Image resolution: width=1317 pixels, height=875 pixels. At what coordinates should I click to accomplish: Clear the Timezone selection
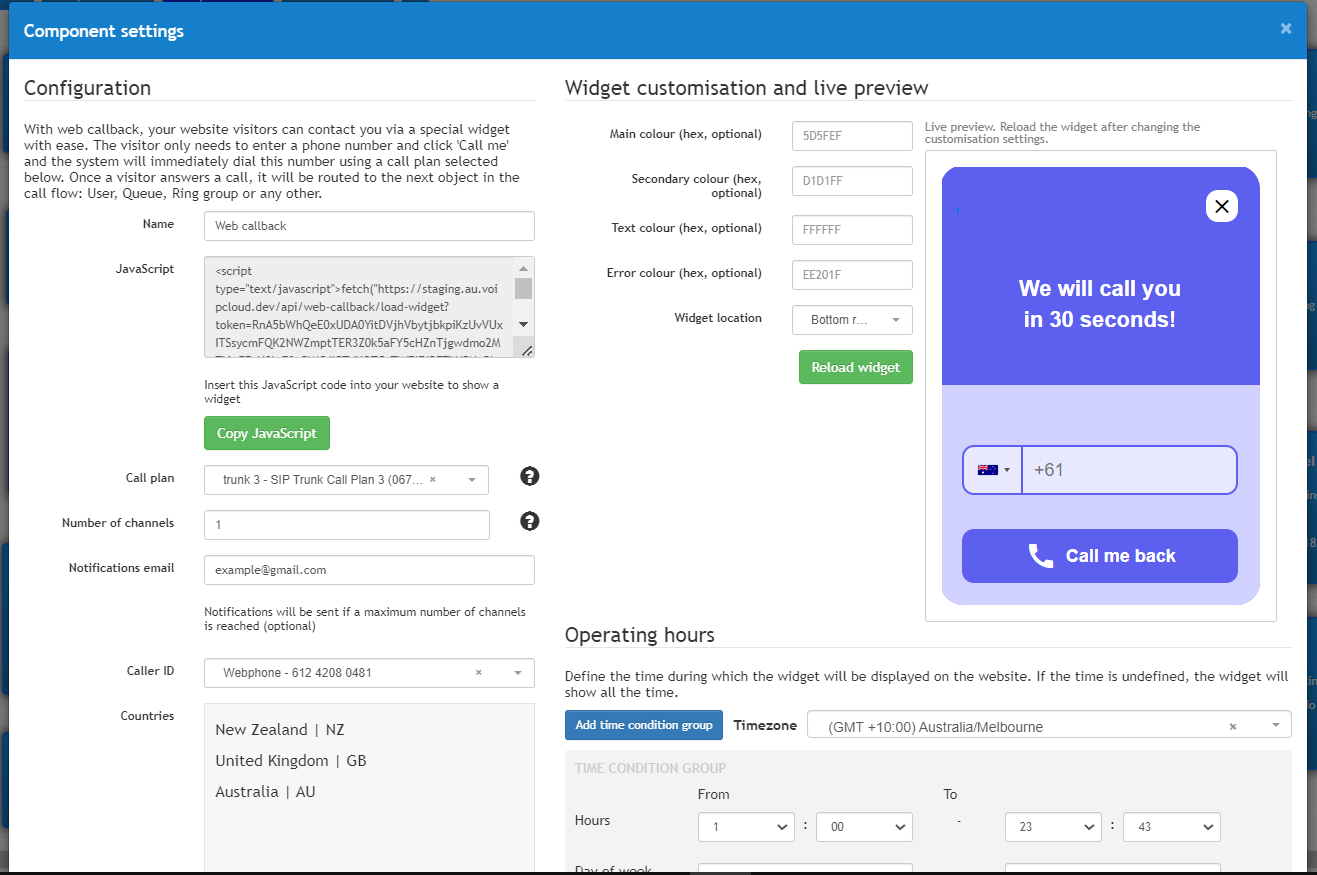1233,727
